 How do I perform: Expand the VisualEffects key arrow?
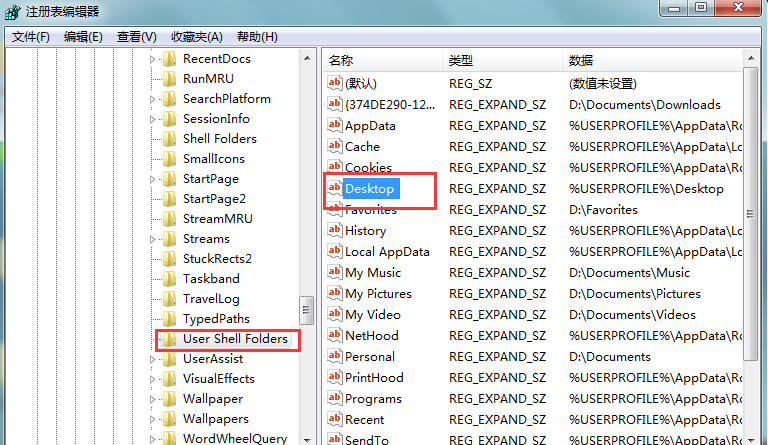(x=152, y=379)
